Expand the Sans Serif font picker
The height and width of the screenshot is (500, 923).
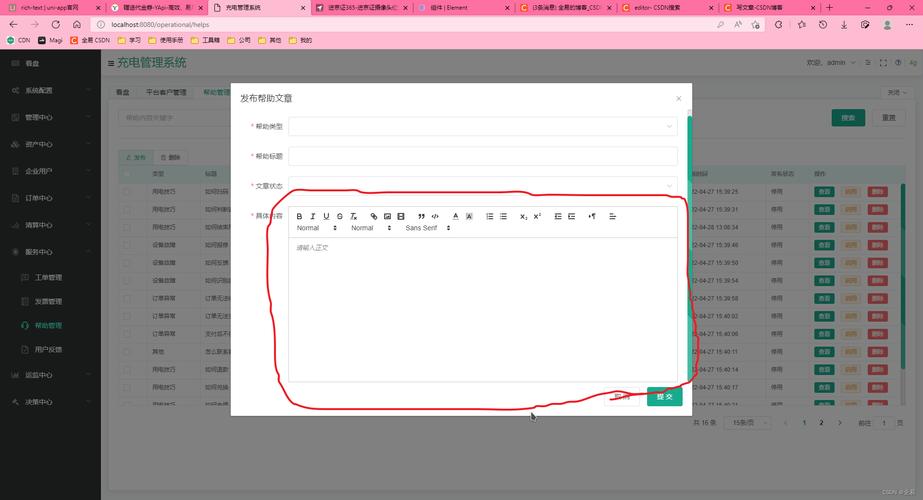point(427,228)
